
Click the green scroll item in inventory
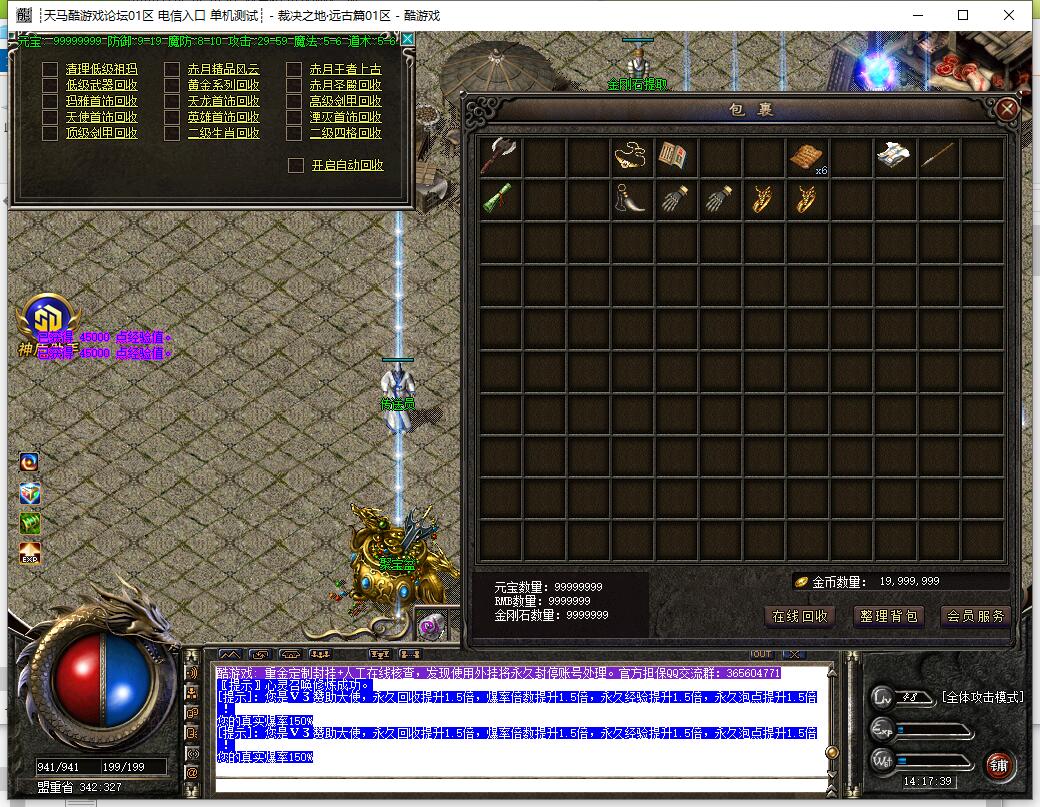[500, 200]
